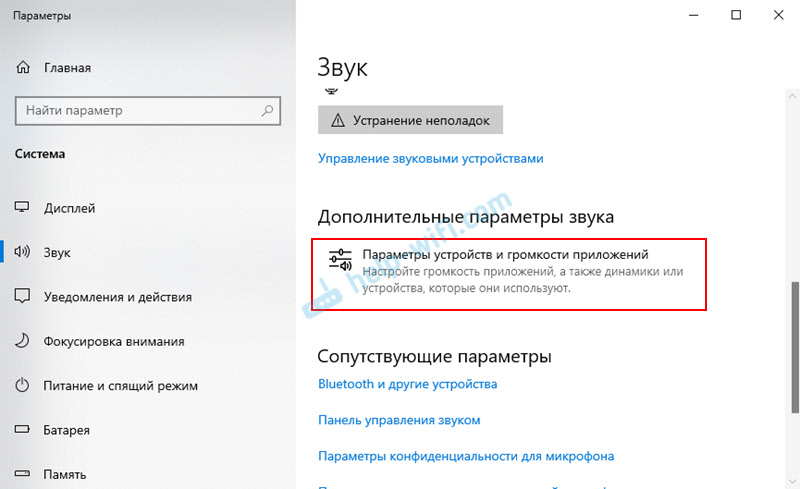Image resolution: width=800 pixels, height=489 pixels.
Task: Click the Notifications speech bubble icon
Action: click(22, 296)
